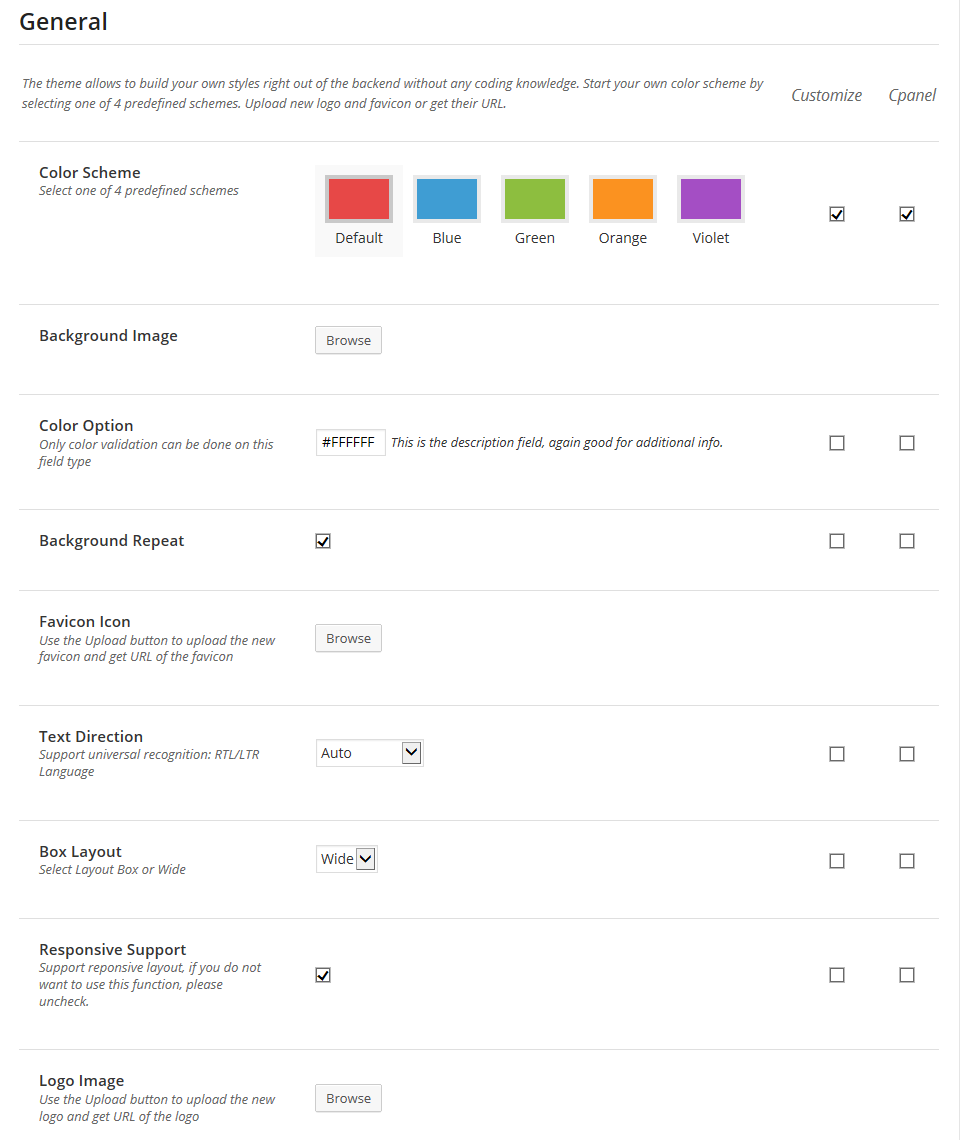The width and height of the screenshot is (960, 1140).
Task: Enable Customize checkbox for Color Option
Action: (837, 443)
